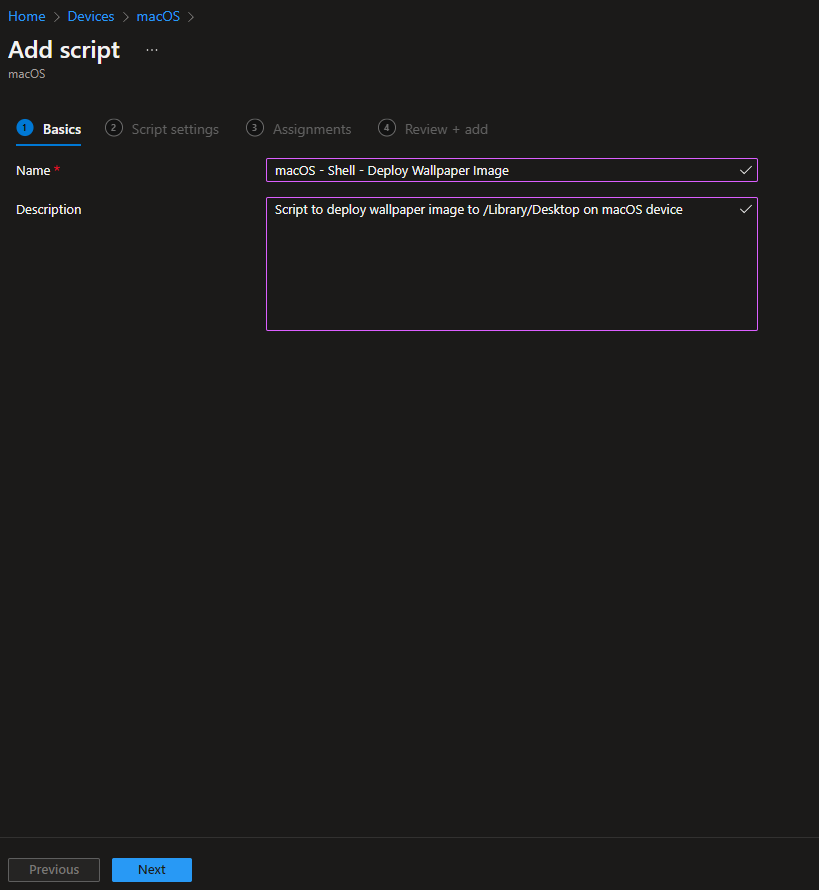This screenshot has height=890, width=819.
Task: Open the ellipsis menu beside Add script
Action: pyautogui.click(x=152, y=50)
